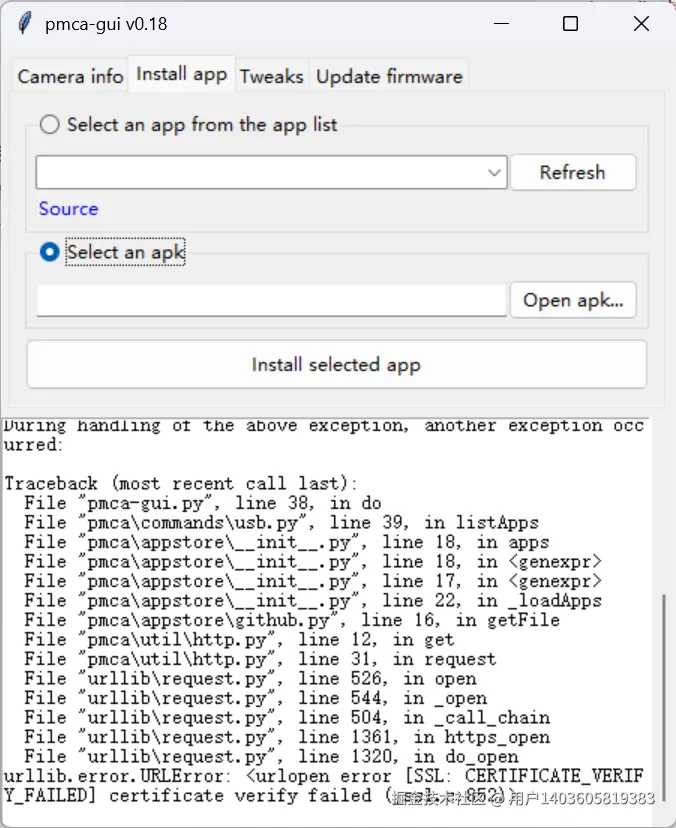The height and width of the screenshot is (828, 676).
Task: Expand the app list dropdown arrow
Action: 494,173
